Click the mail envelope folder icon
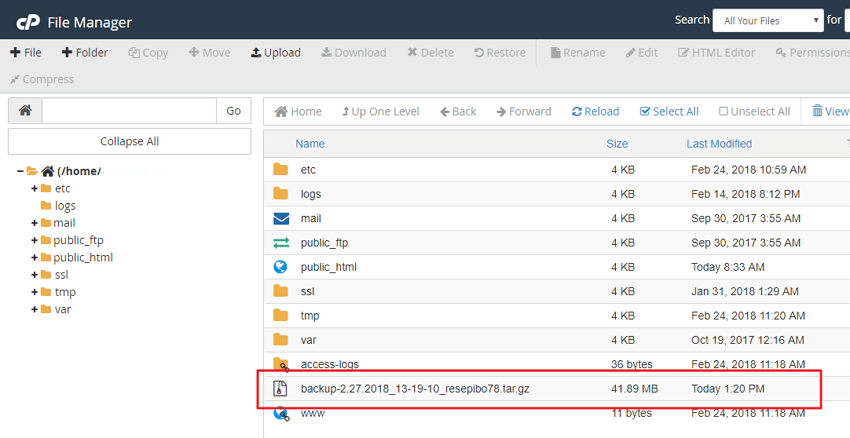 coord(281,218)
